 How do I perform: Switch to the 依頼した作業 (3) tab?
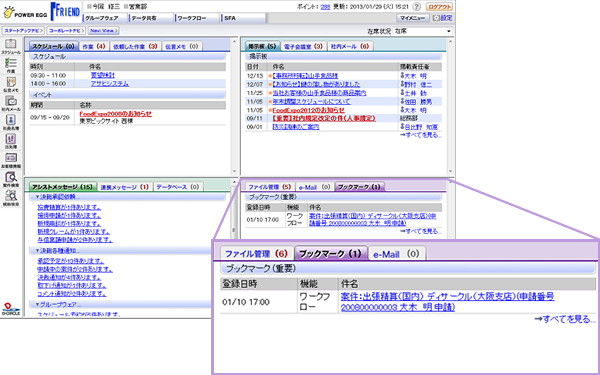click(135, 47)
